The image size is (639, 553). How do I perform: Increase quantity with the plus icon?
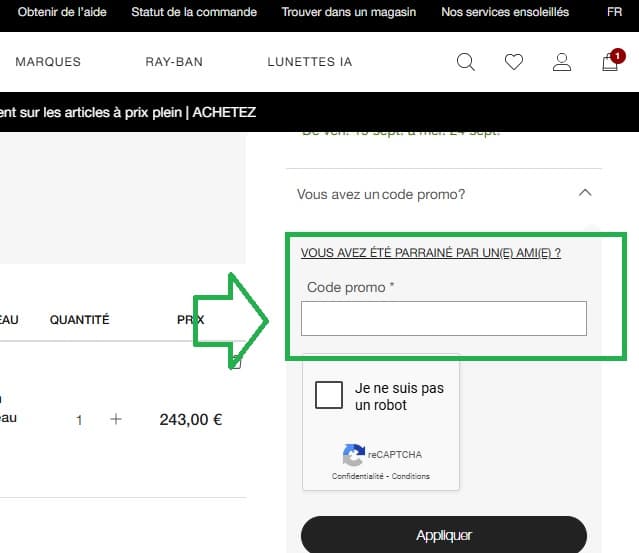tap(116, 419)
